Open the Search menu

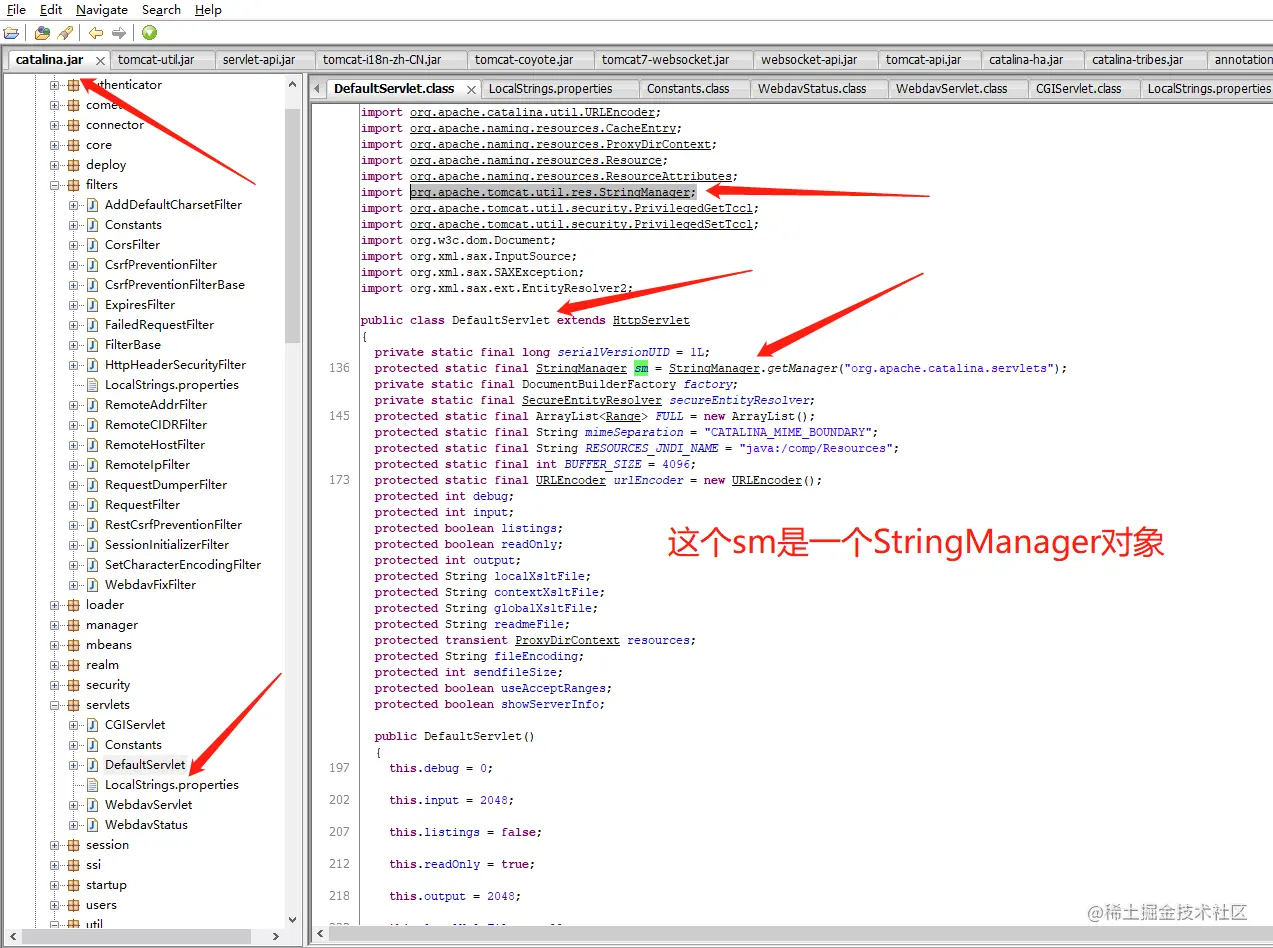coord(161,9)
